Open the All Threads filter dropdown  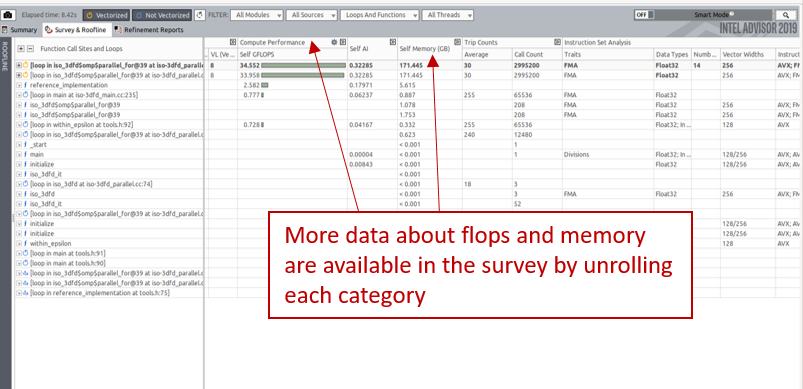point(448,15)
